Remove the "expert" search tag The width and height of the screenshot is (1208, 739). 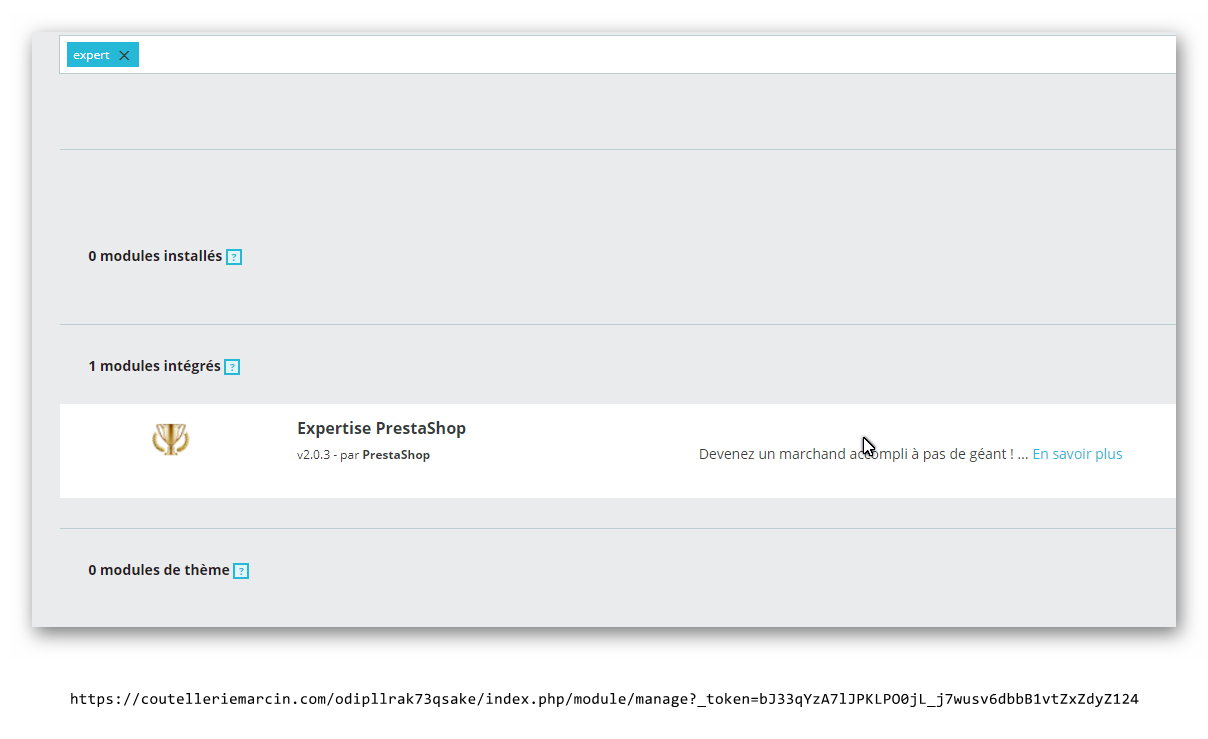(x=124, y=55)
